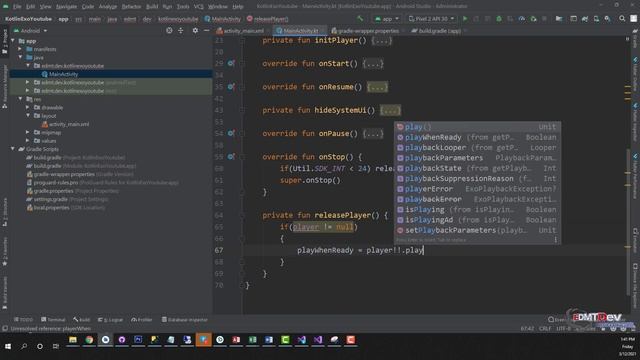Start debugging with the bug icon
Screen dimensions: 640x360
(499, 19)
